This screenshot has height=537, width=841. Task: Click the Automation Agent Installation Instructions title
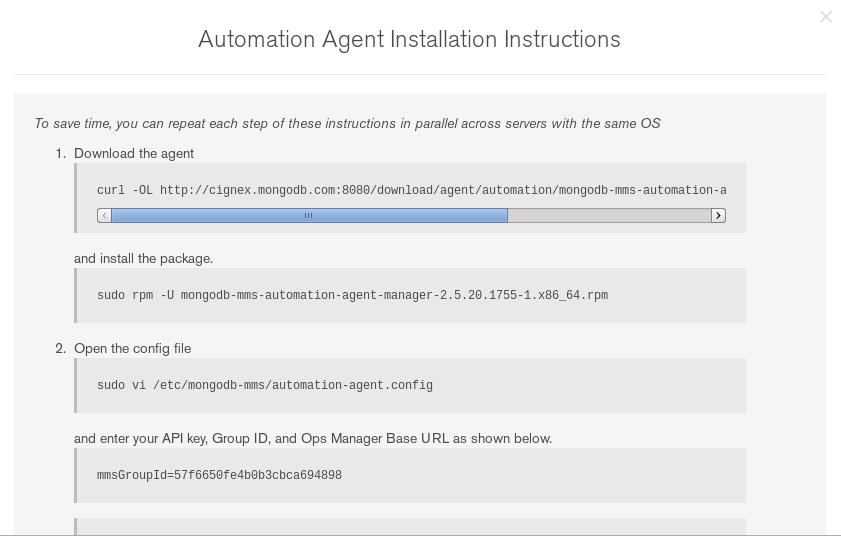[x=409, y=39]
